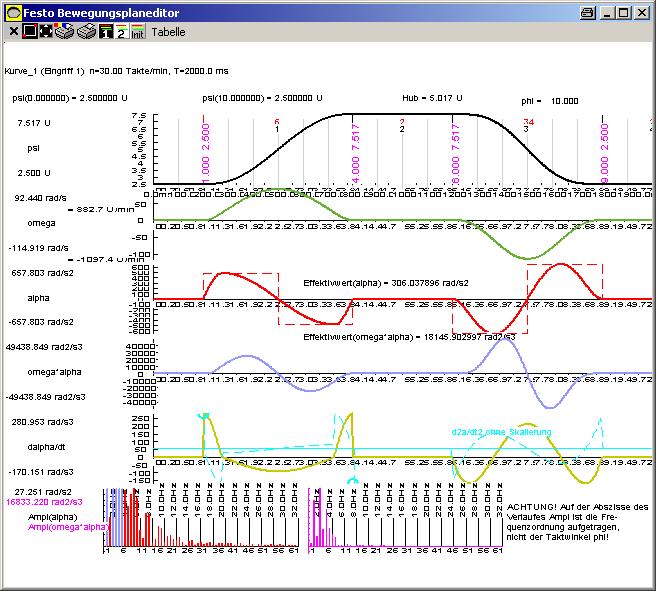Click the magenta marker labeled 4.000 7.517

click(355, 153)
